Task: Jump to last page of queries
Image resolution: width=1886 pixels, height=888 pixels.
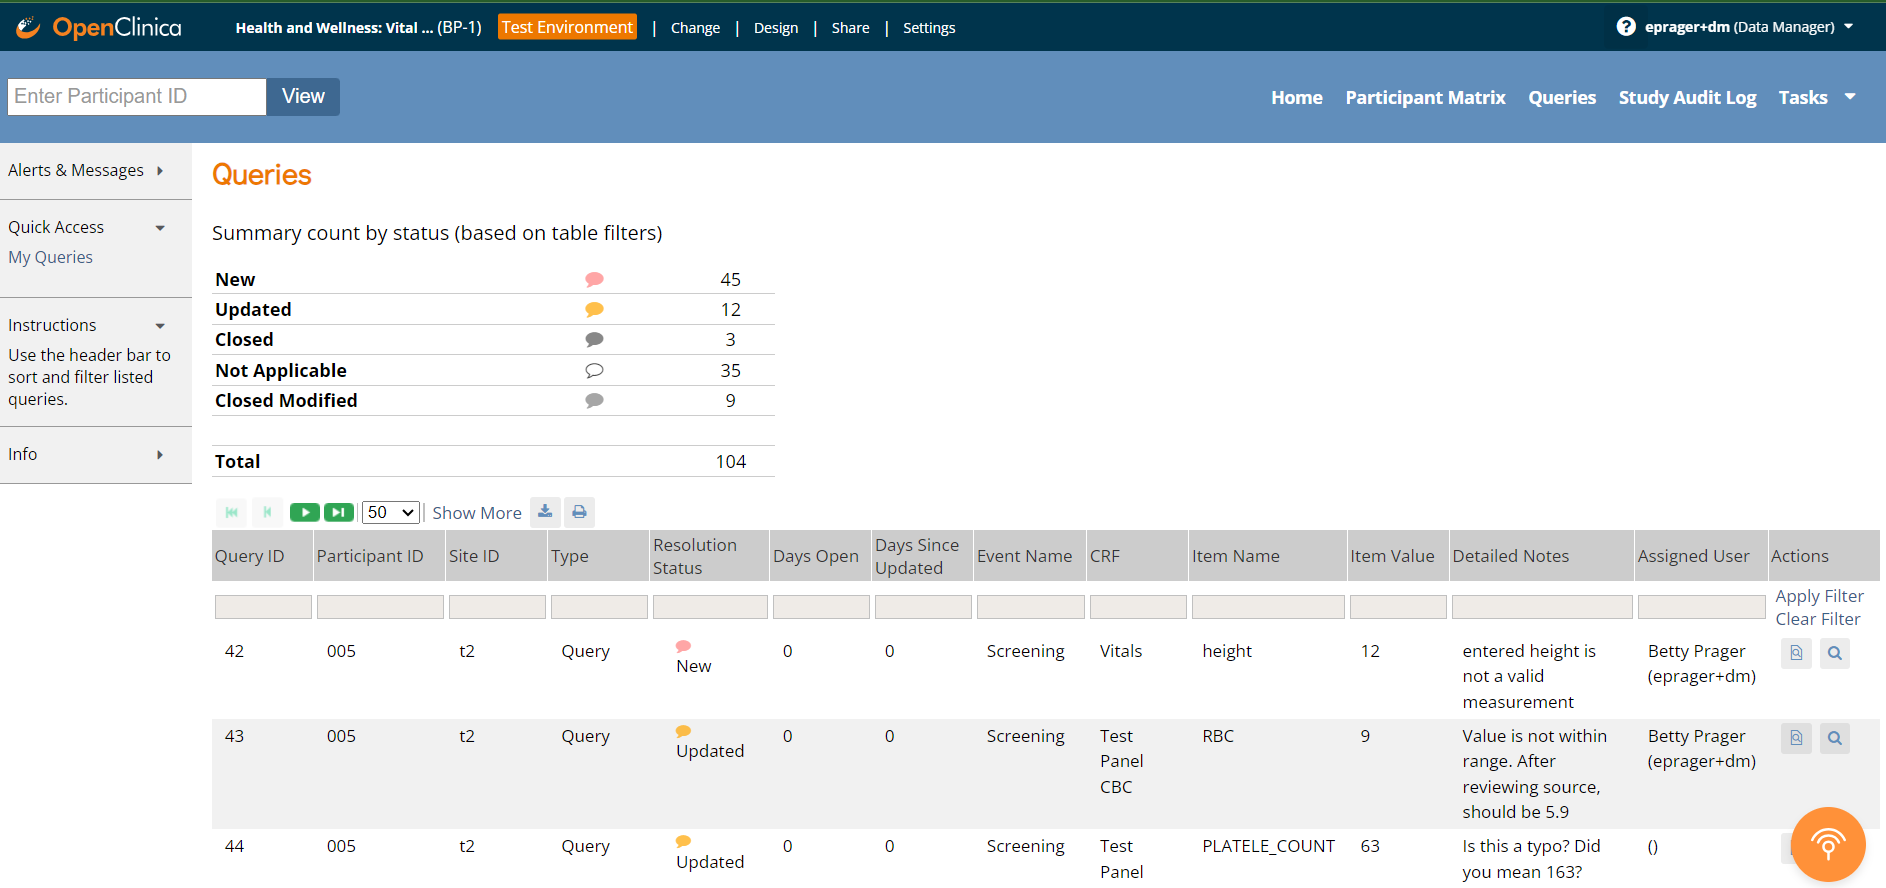Action: 339,512
